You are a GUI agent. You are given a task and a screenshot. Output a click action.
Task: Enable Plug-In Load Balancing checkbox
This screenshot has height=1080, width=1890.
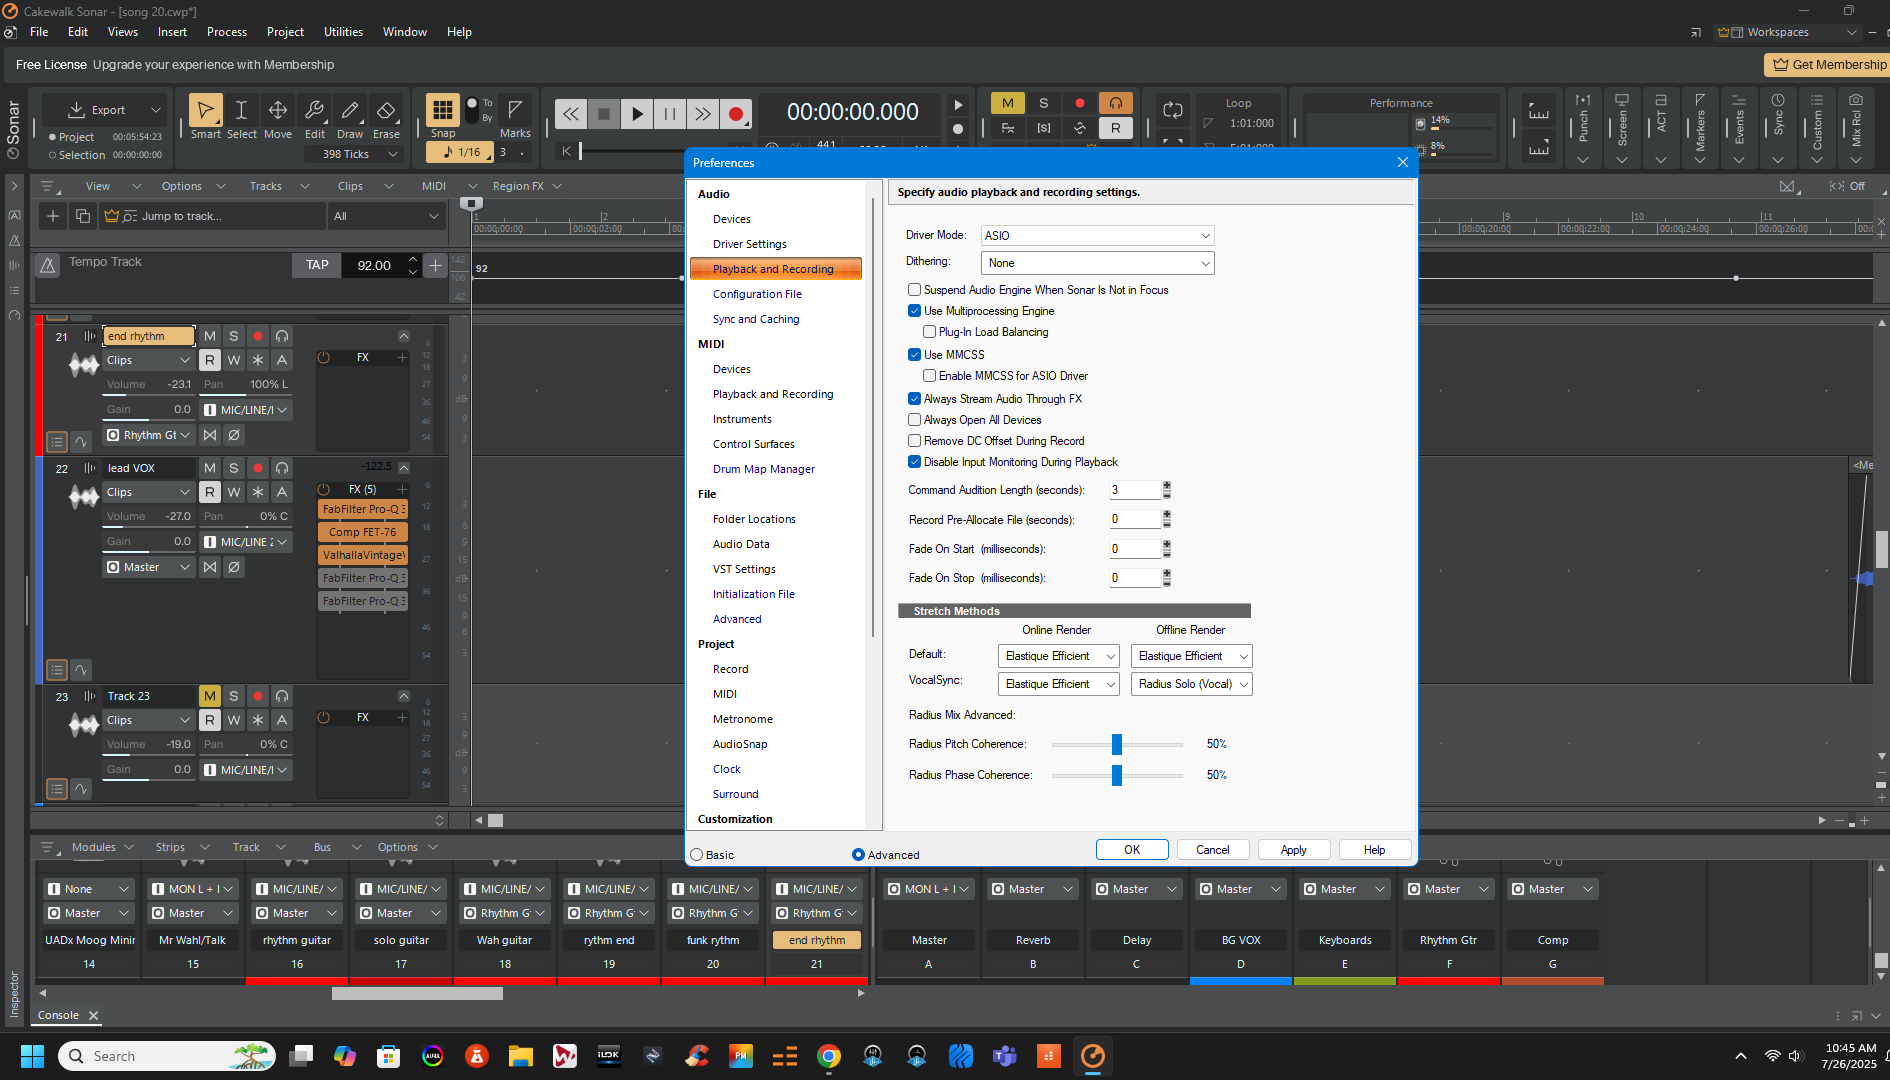929,332
